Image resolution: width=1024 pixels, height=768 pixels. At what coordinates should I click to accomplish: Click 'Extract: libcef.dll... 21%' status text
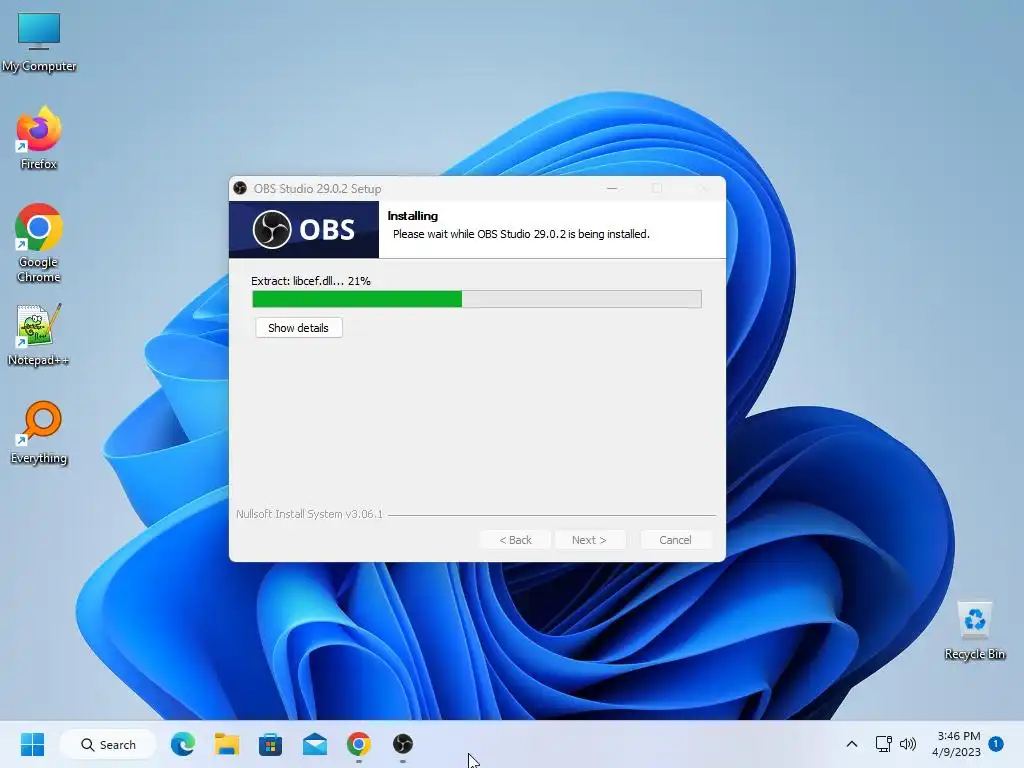[x=311, y=281]
